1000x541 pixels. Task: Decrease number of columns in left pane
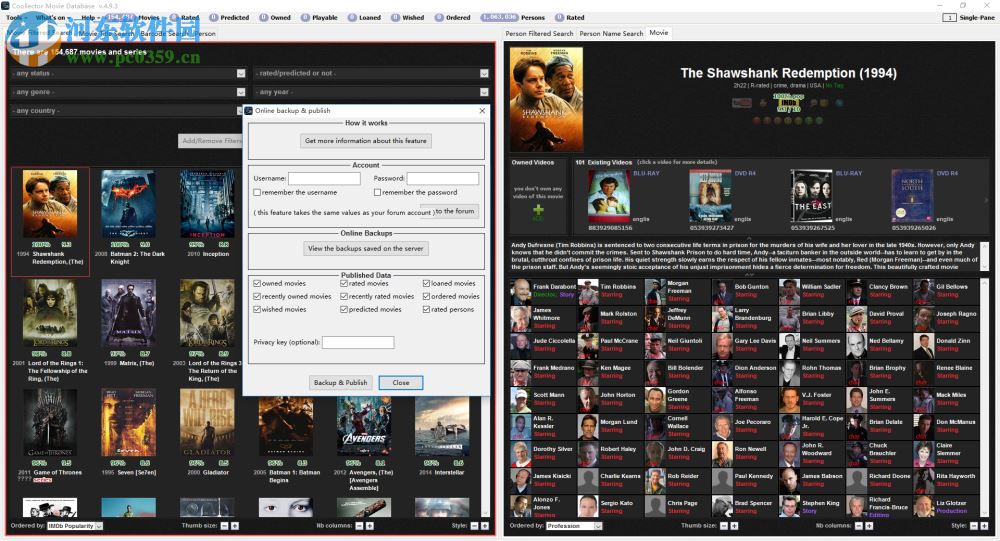[359, 526]
